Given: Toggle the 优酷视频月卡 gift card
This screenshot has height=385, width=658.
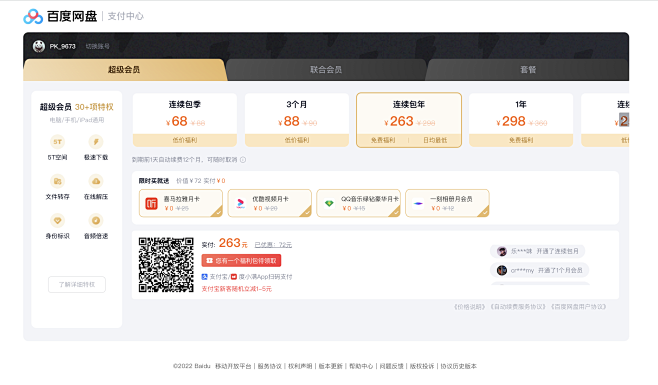Looking at the screenshot, I should tap(270, 203).
